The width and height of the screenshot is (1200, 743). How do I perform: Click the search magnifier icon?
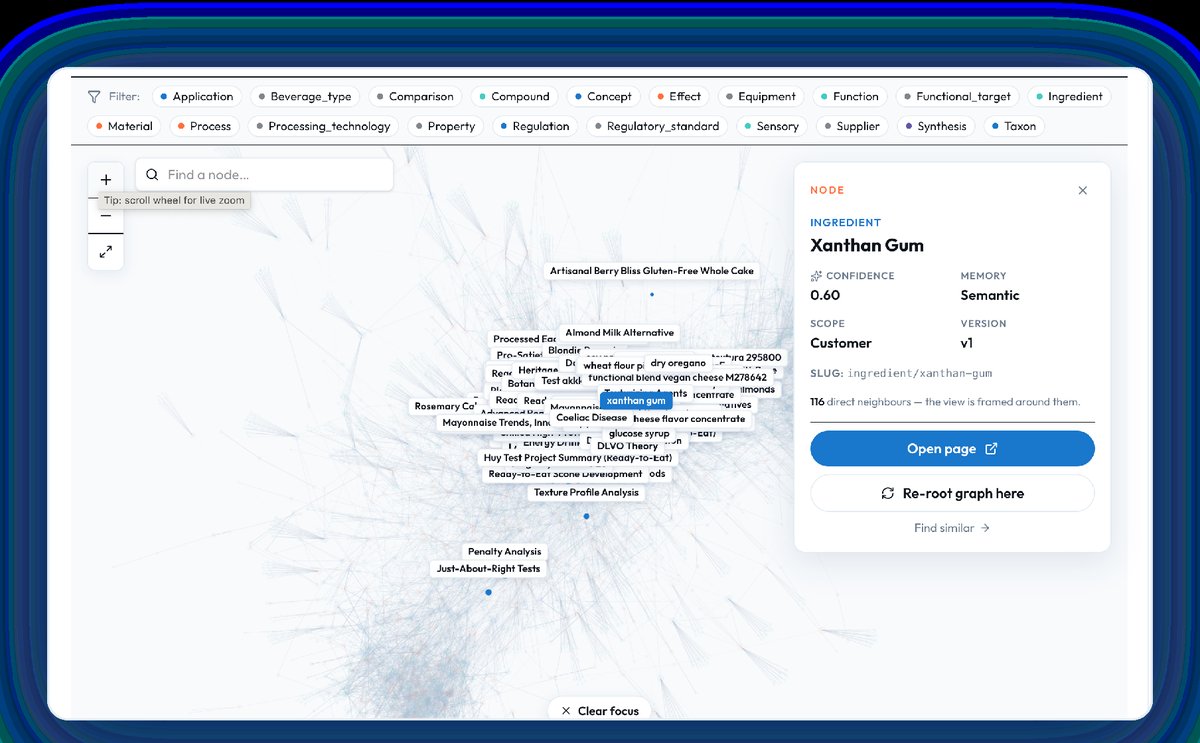tap(153, 175)
